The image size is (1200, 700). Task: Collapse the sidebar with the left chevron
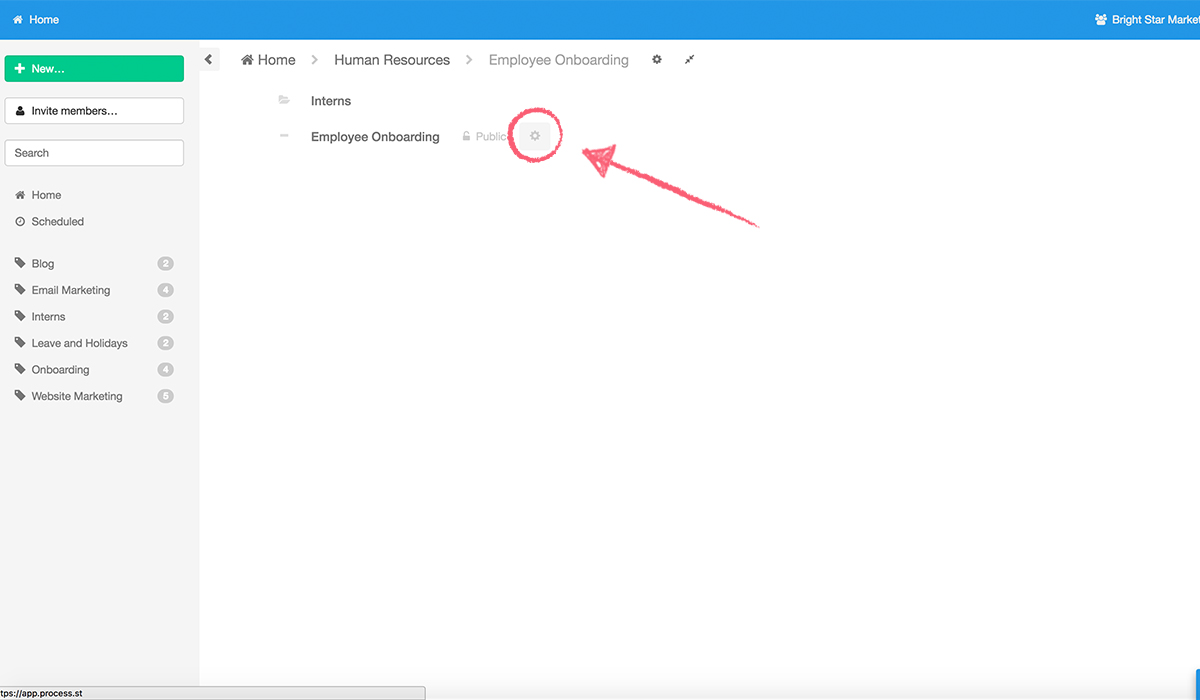[209, 60]
